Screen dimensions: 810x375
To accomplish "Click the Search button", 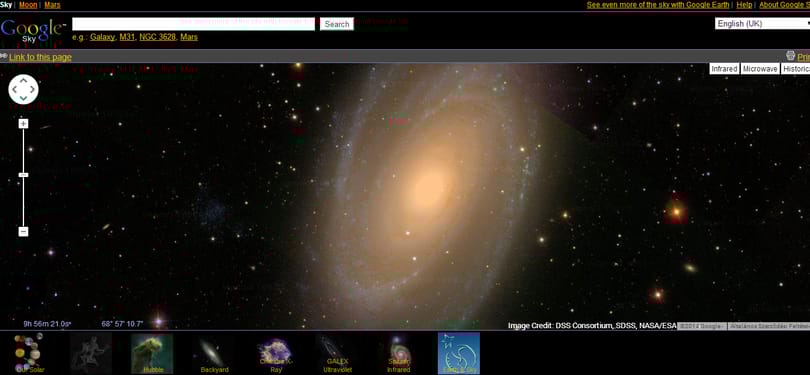I will (x=337, y=24).
